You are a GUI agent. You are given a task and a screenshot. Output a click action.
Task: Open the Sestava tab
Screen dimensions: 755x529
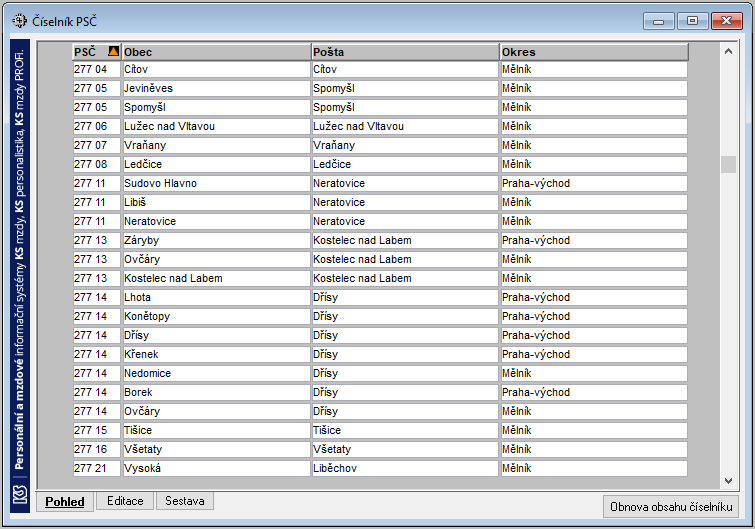coord(185,501)
